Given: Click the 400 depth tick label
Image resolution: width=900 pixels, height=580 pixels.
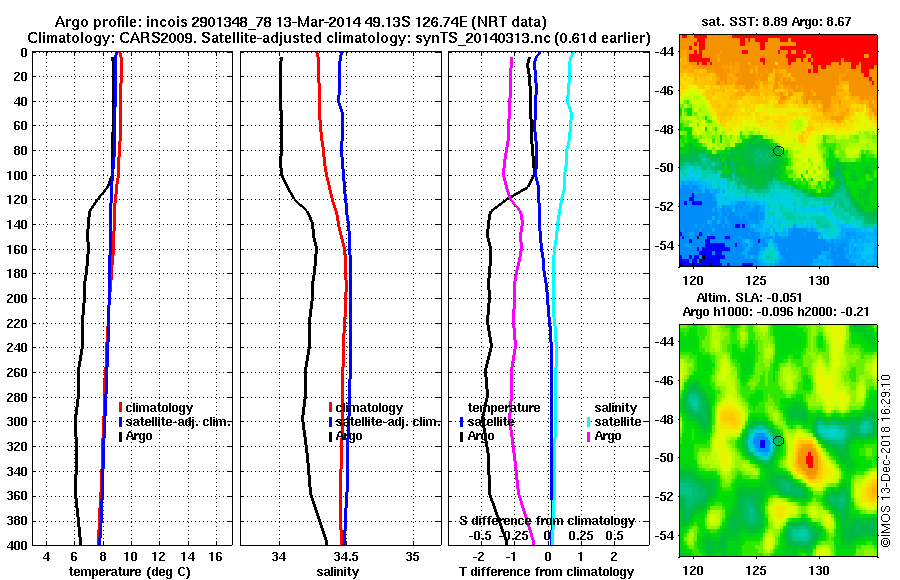Looking at the screenshot, I should click(18, 546).
